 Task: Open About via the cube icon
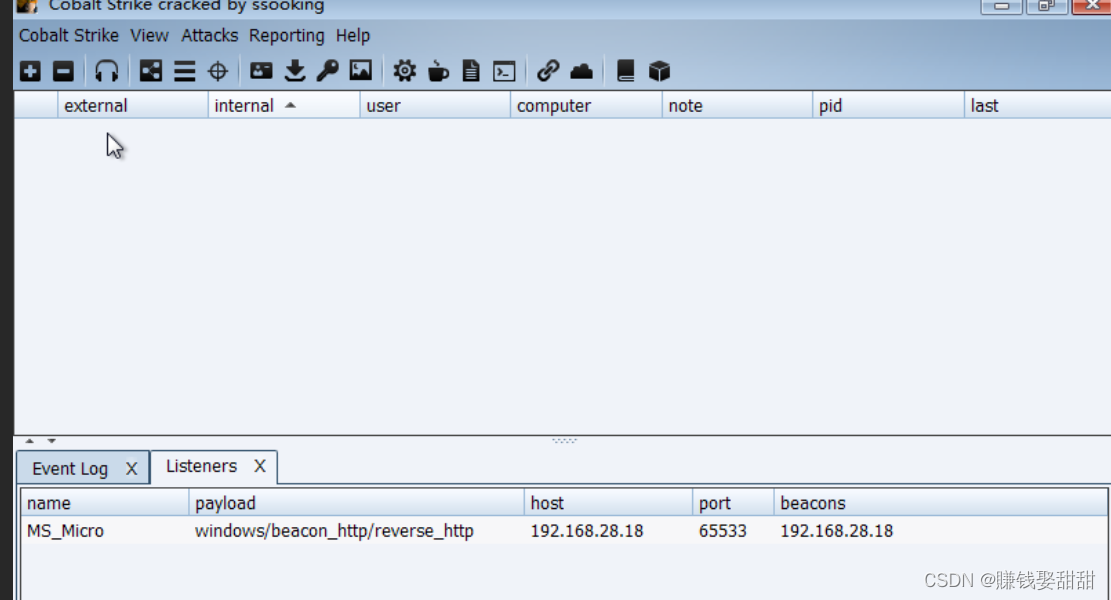pos(659,71)
